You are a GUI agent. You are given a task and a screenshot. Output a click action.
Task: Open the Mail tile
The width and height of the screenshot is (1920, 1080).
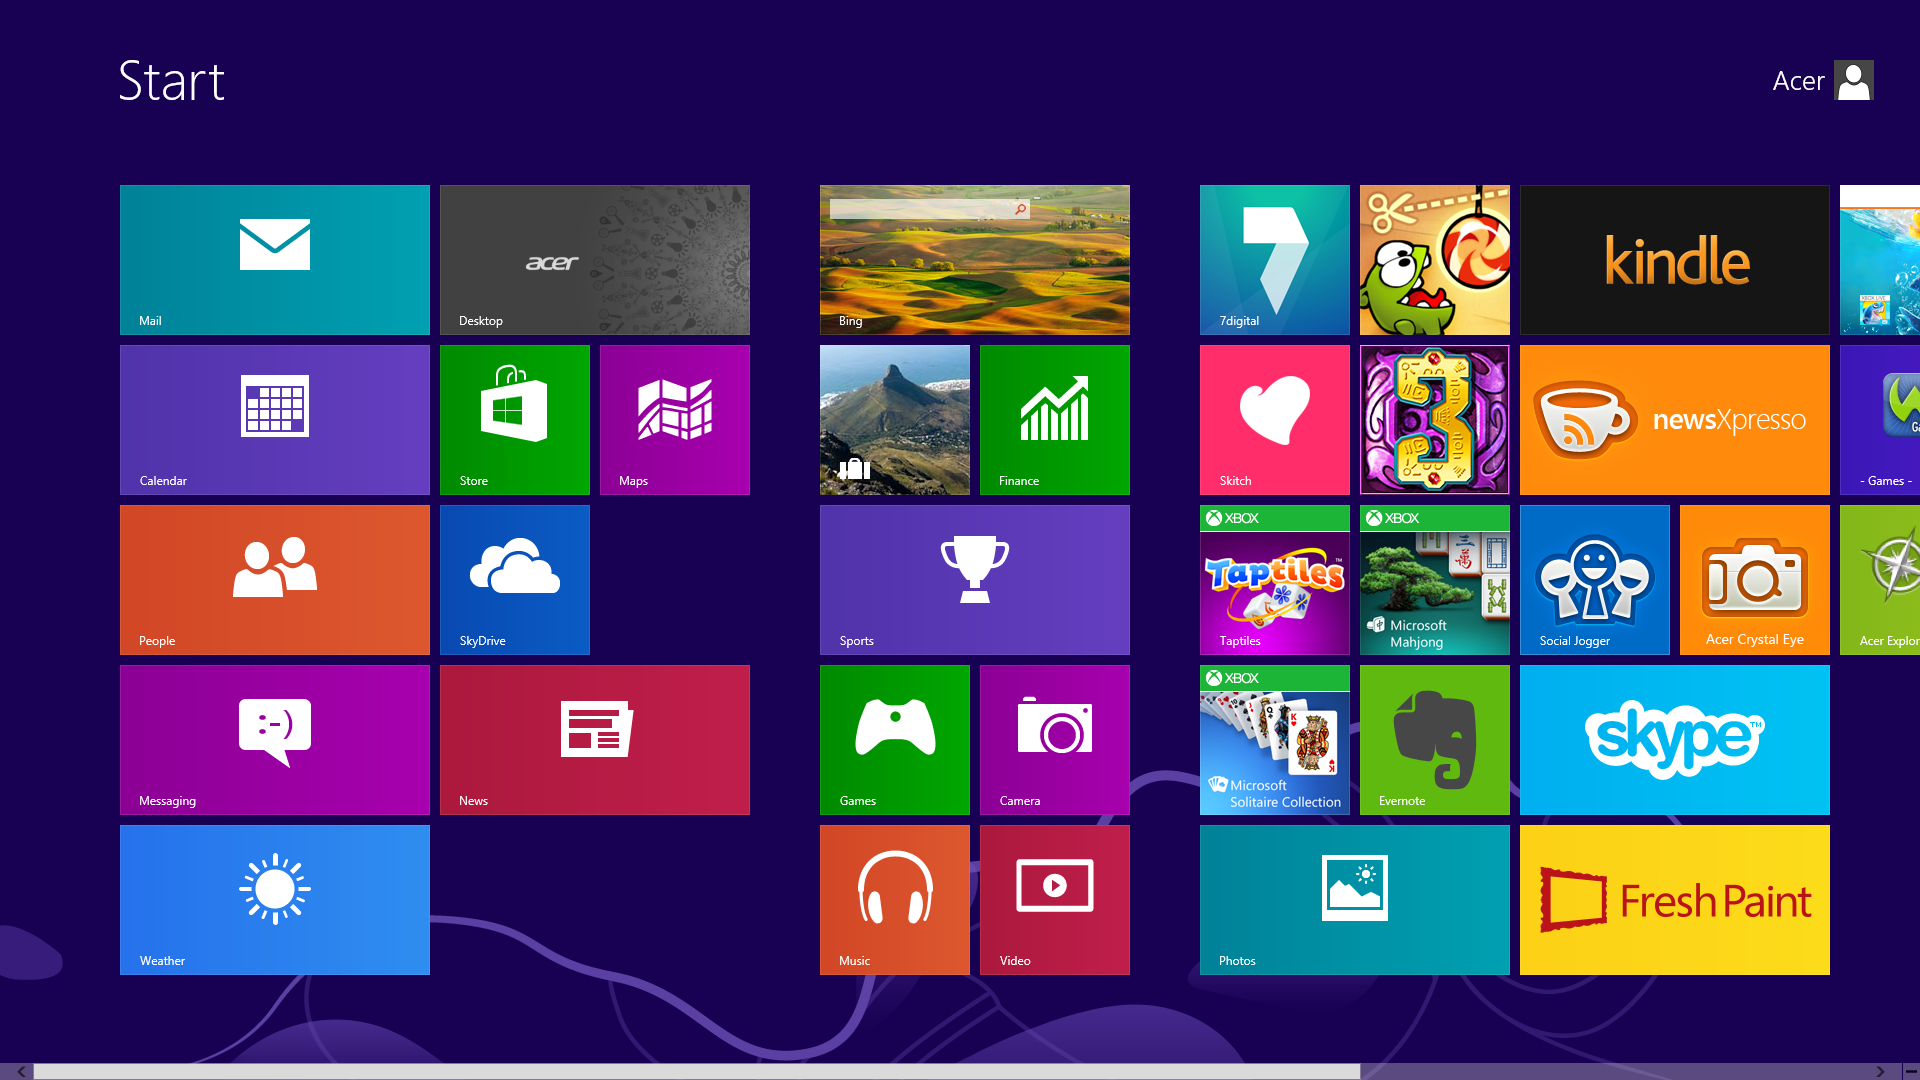[275, 260]
